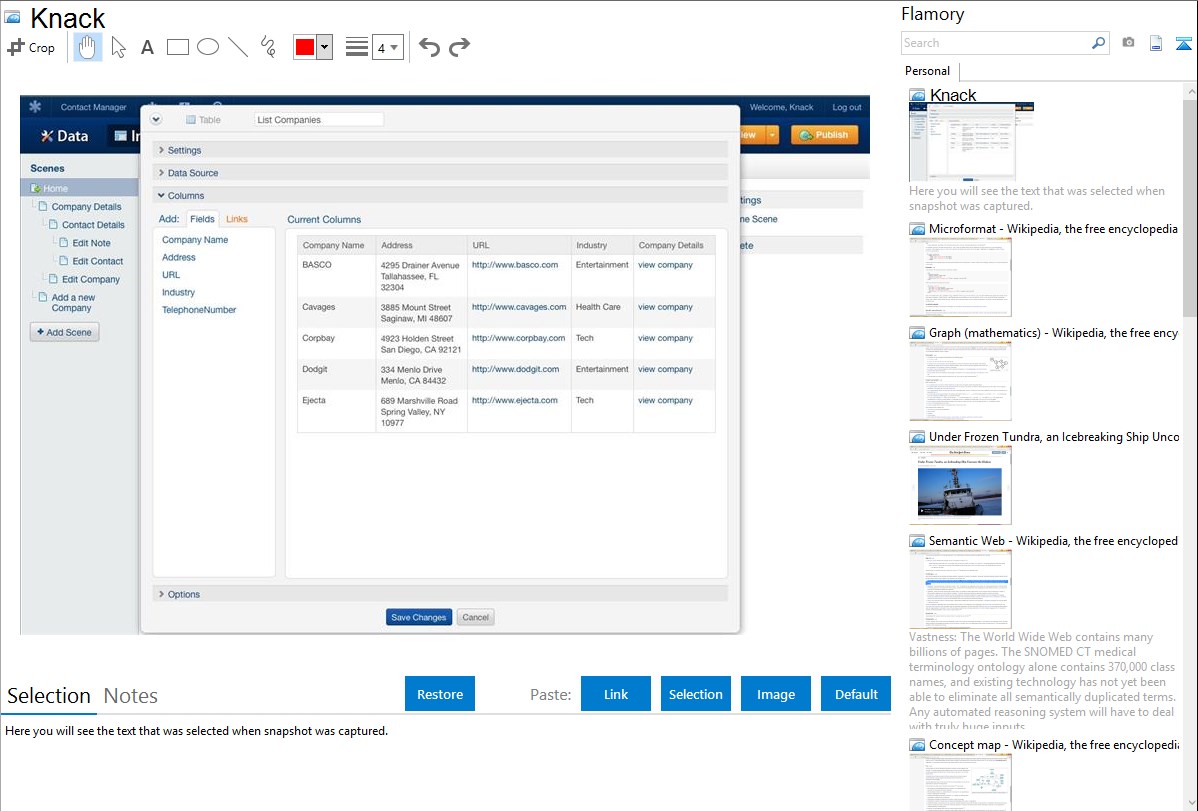Click the scroll-down arrow of snapshot list
1198x811 pixels.
coord(1190,803)
